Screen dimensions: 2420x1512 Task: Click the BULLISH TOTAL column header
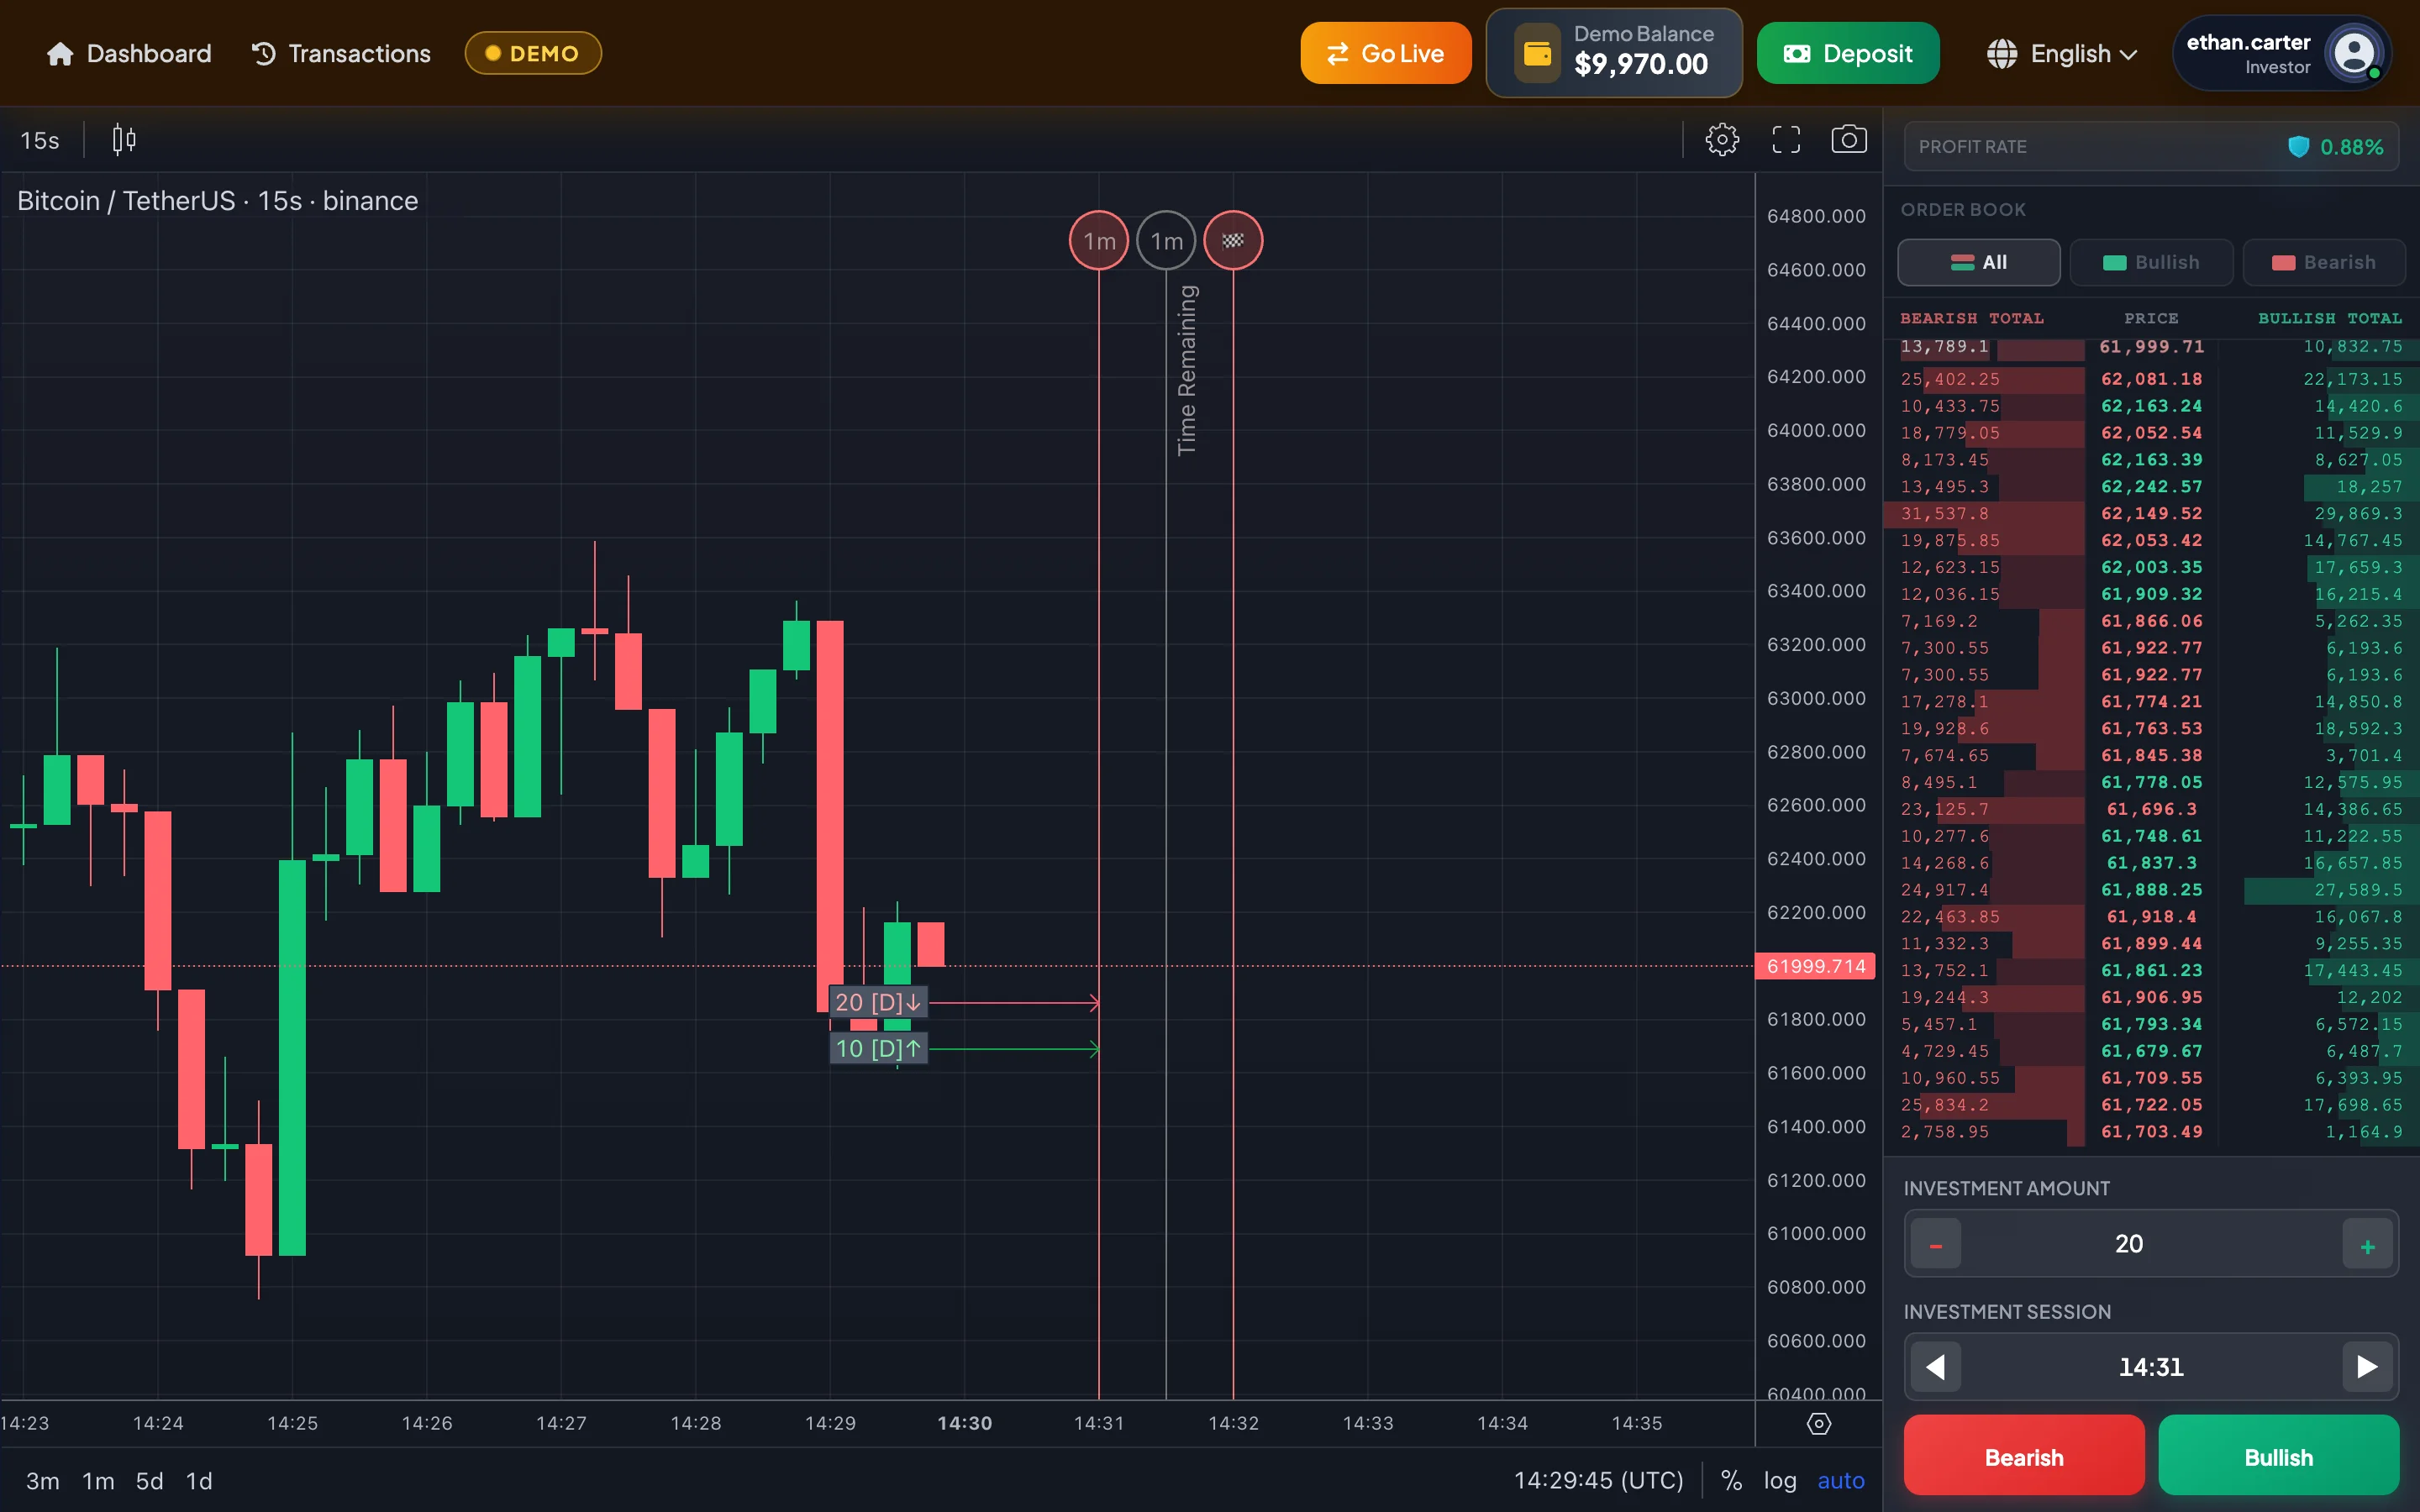[x=2329, y=319]
